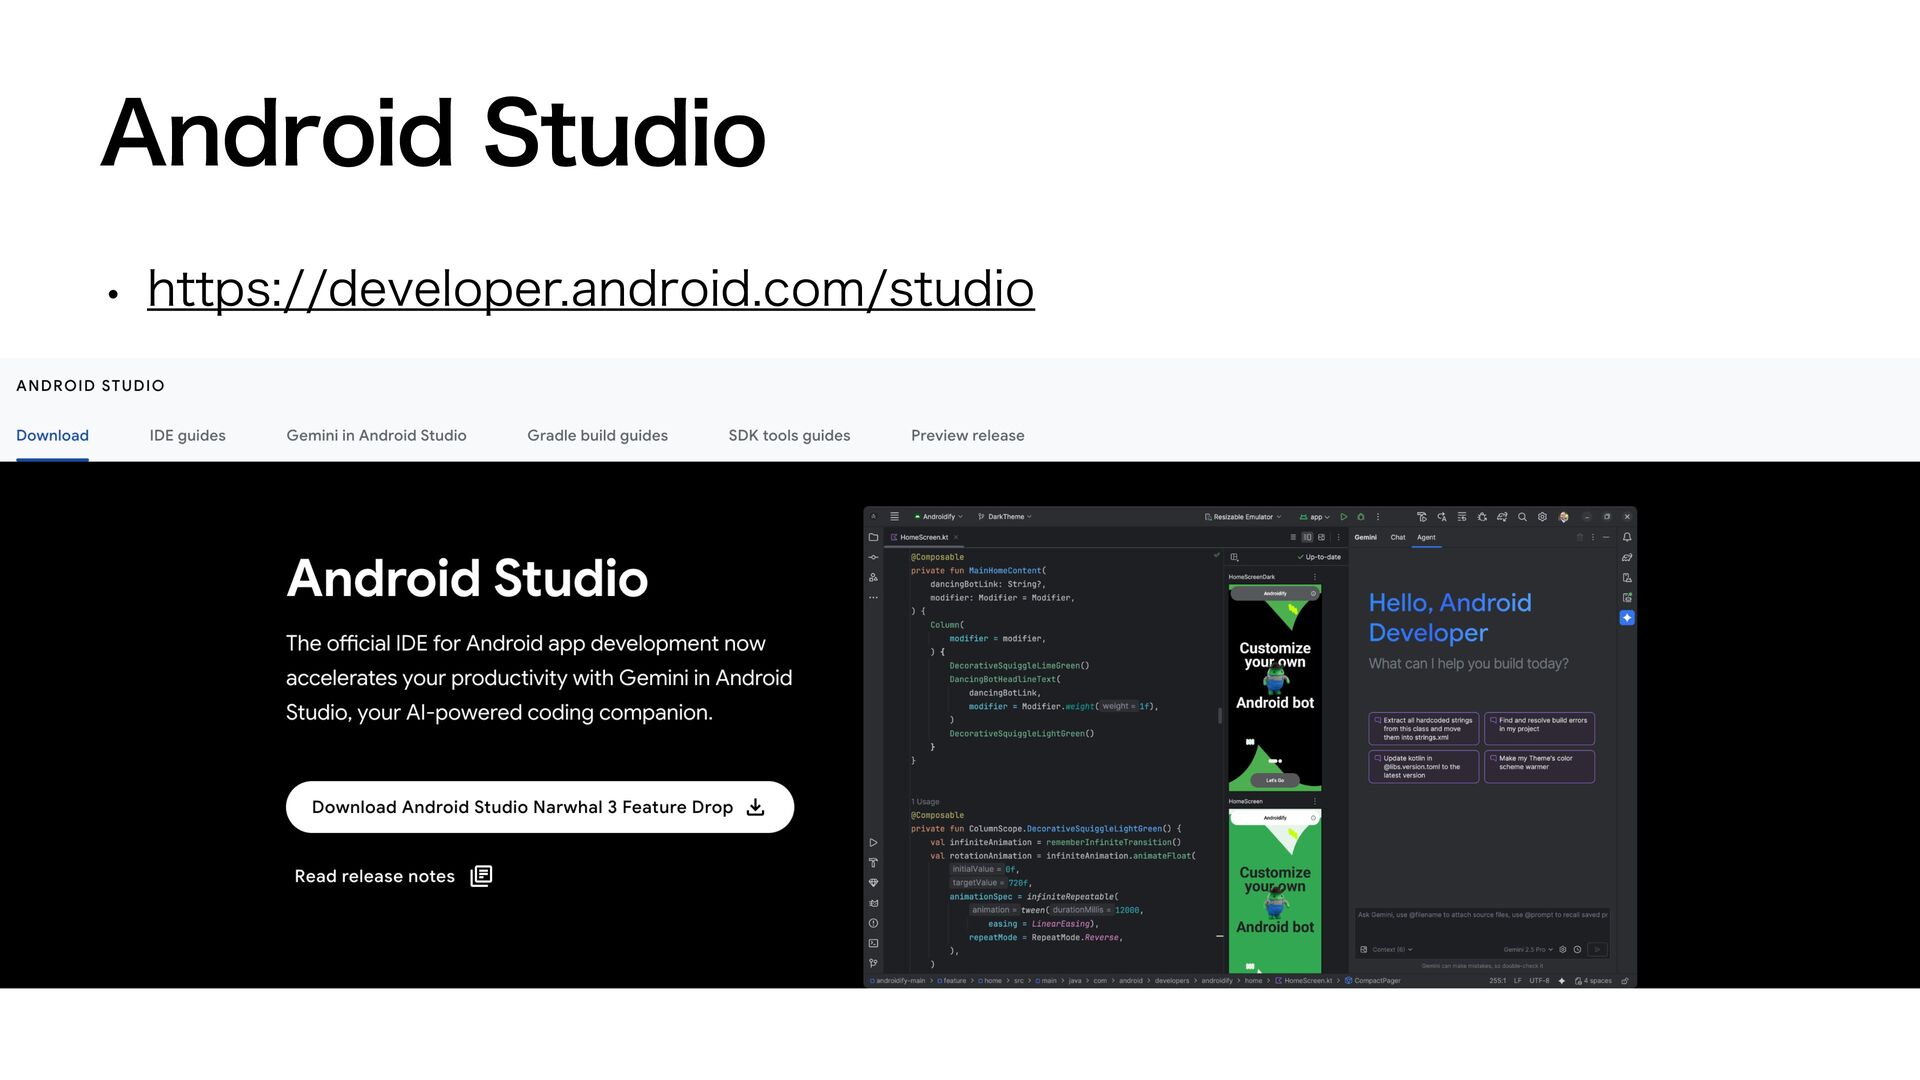Click the Gemini send prompt button
1920x1080 pixels.
pos(1598,949)
